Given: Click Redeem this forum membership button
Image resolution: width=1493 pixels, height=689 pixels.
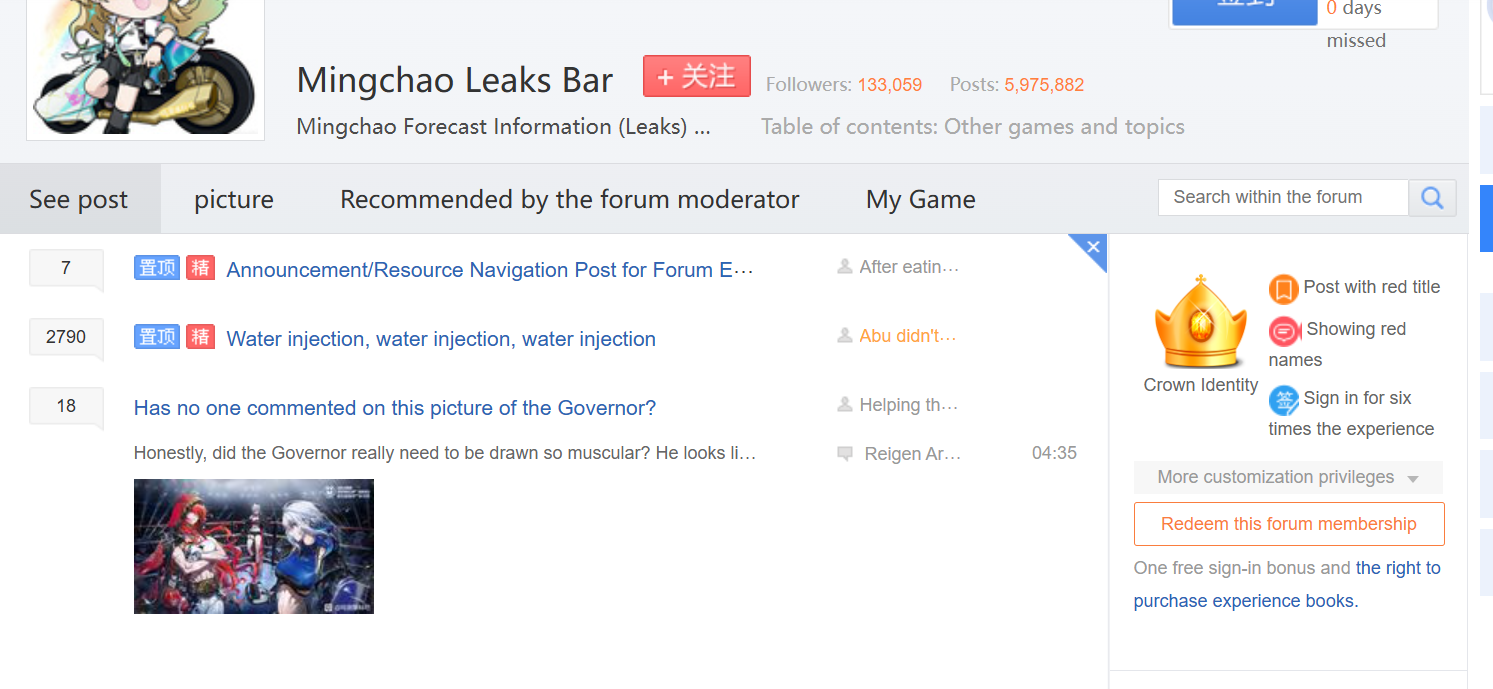Looking at the screenshot, I should [x=1288, y=524].
